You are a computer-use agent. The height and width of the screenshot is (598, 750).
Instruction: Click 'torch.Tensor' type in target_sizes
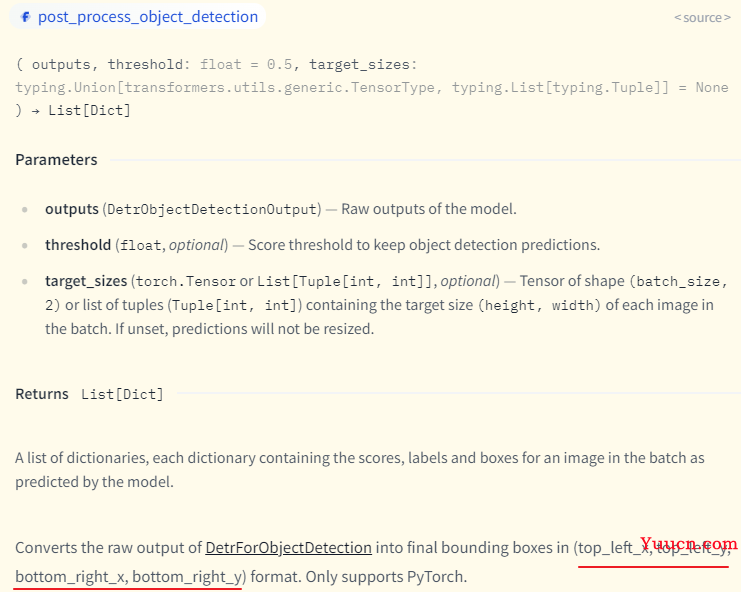pyautogui.click(x=186, y=281)
